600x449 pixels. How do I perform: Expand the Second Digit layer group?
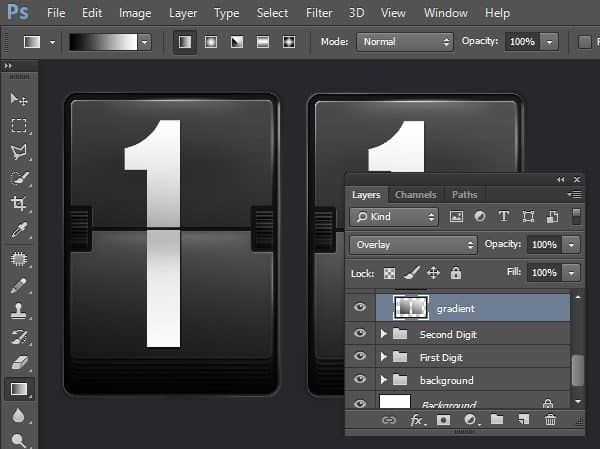coord(384,334)
